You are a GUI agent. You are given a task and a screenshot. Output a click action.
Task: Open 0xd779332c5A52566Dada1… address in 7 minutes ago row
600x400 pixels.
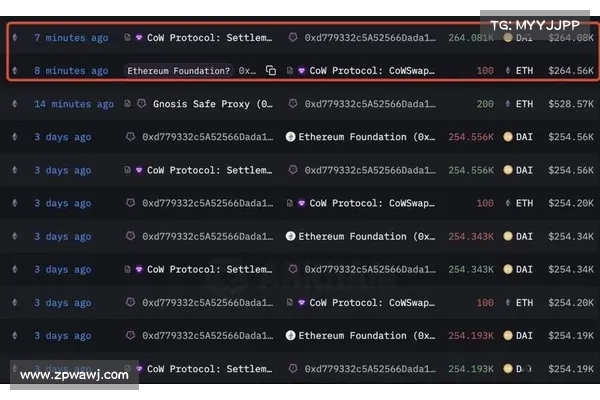pyautogui.click(x=370, y=38)
